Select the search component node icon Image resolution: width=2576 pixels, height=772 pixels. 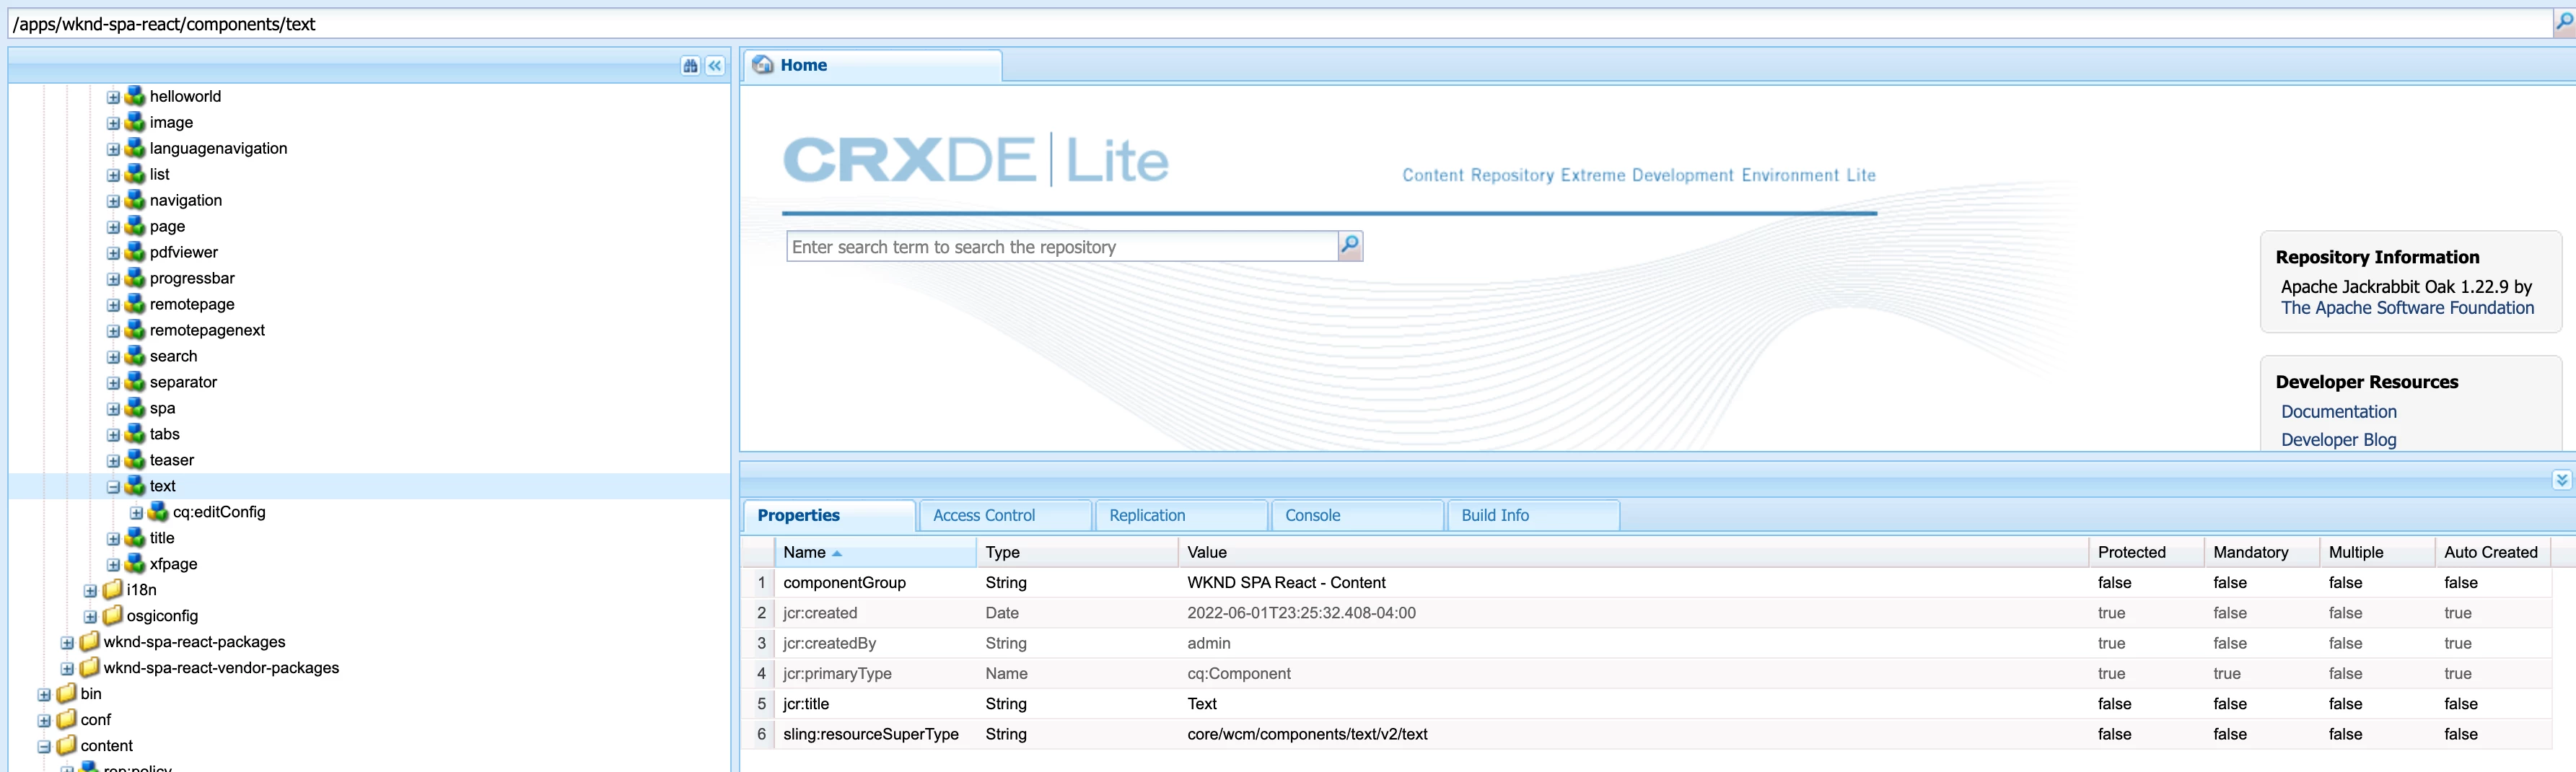click(x=135, y=356)
